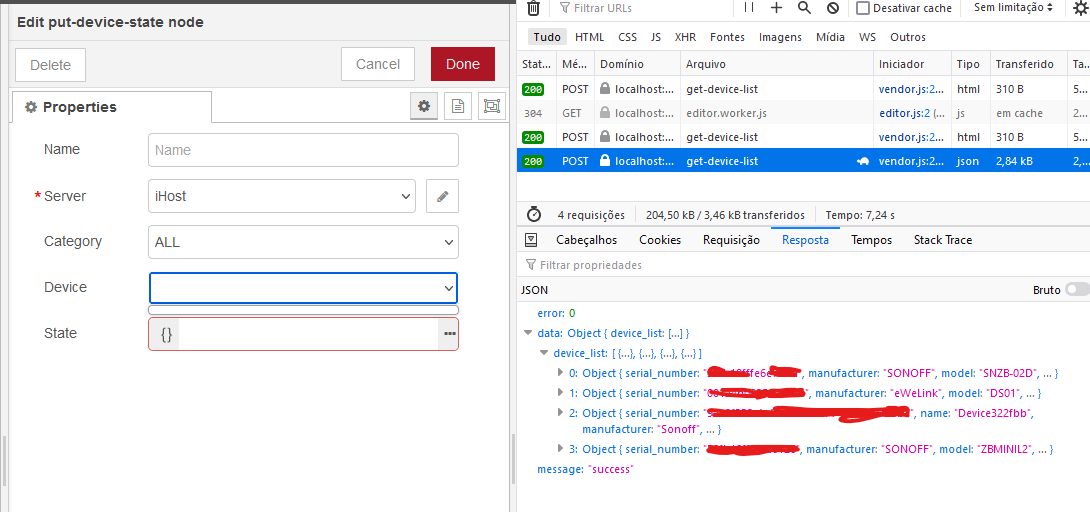Open node description document icon
The height and width of the screenshot is (512, 1090).
point(457,106)
